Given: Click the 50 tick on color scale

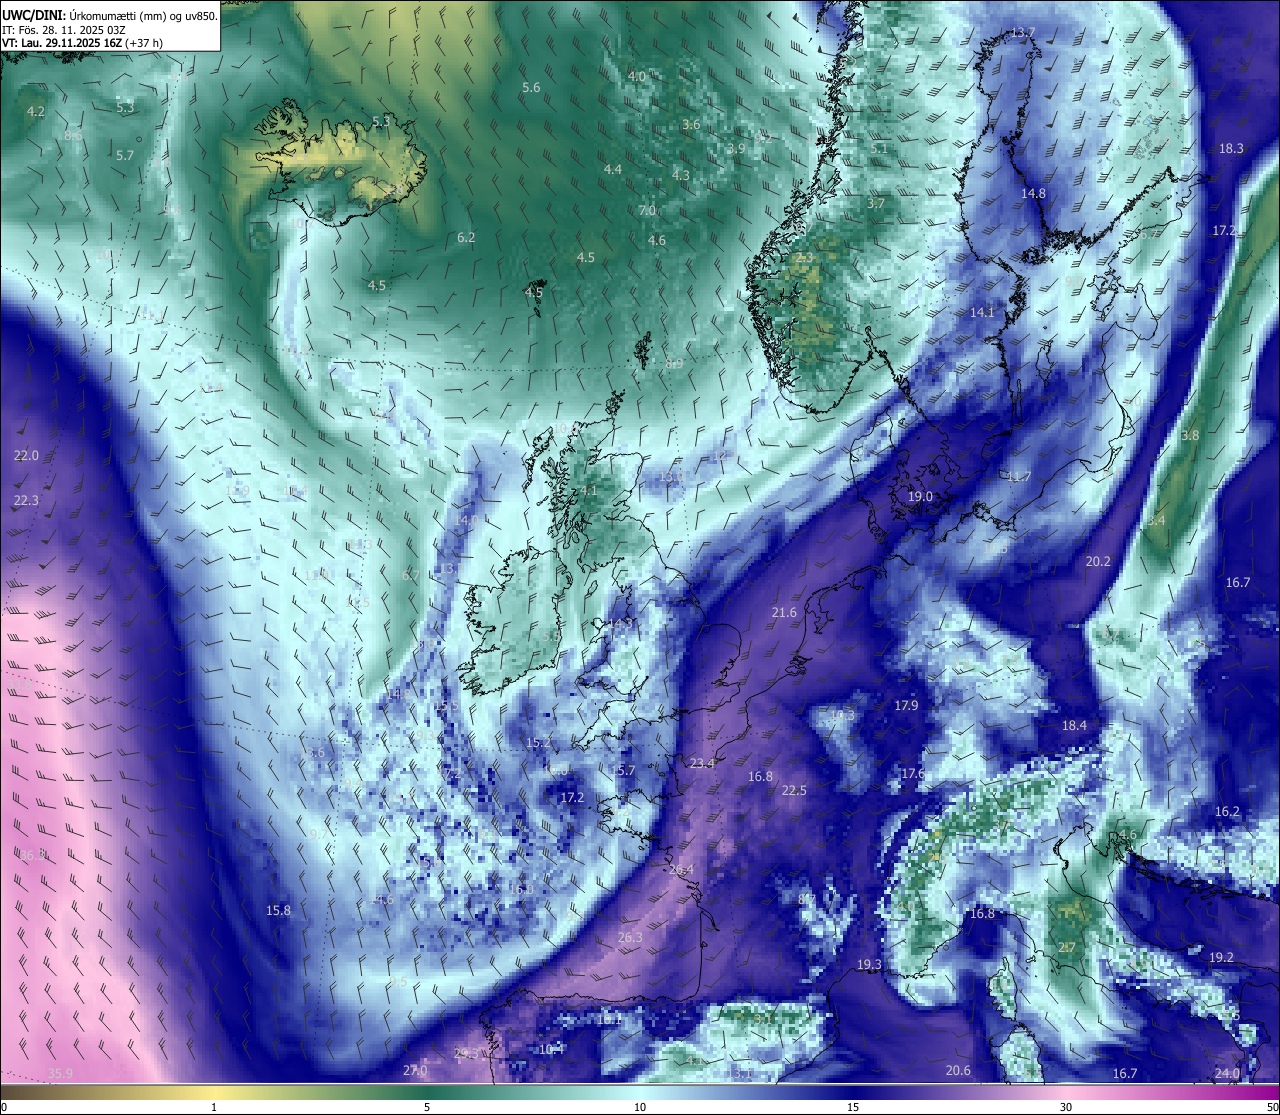Looking at the screenshot, I should coord(1272,1107).
